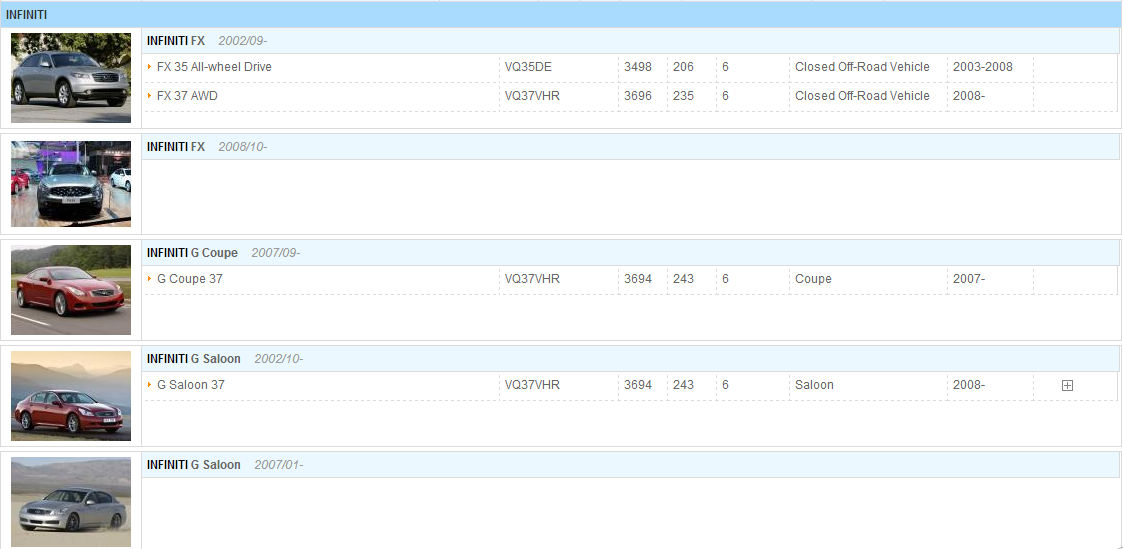Click displacement value 3498

pos(637,67)
